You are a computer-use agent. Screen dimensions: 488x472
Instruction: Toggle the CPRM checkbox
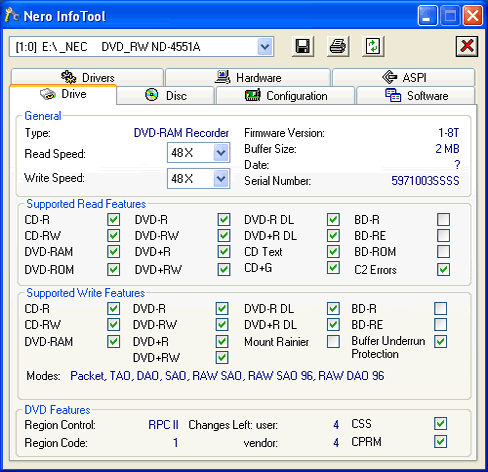441,441
